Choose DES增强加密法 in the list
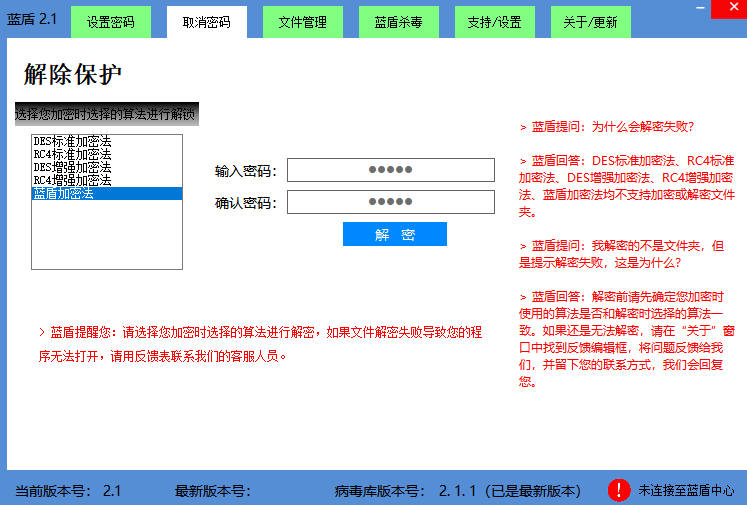This screenshot has width=747, height=505. (x=107, y=167)
